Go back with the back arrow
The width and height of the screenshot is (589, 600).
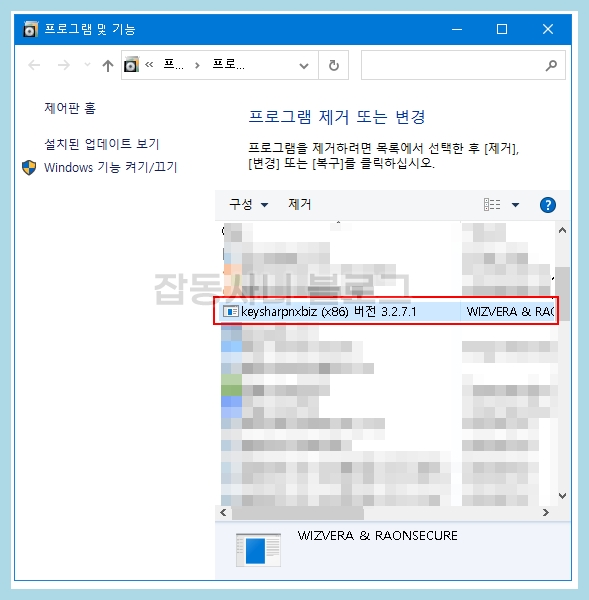pyautogui.click(x=34, y=65)
